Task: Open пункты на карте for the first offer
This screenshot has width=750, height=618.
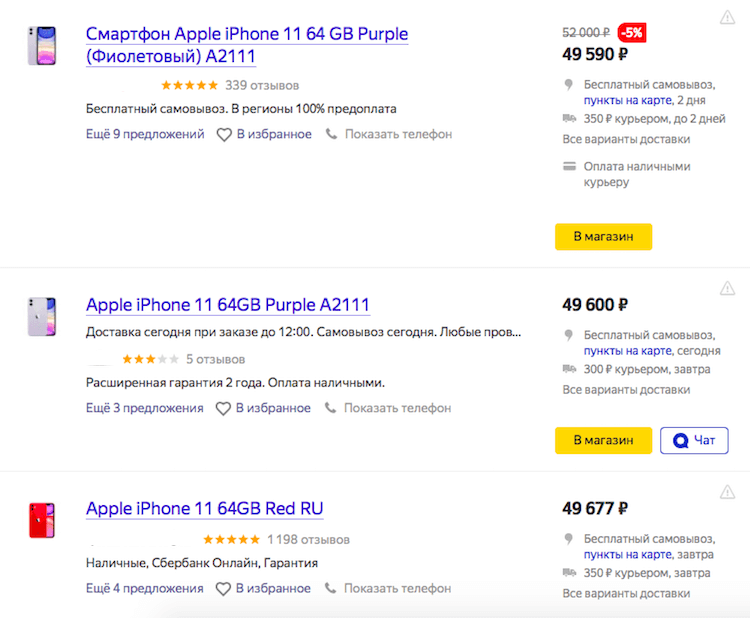Action: pyautogui.click(x=628, y=100)
